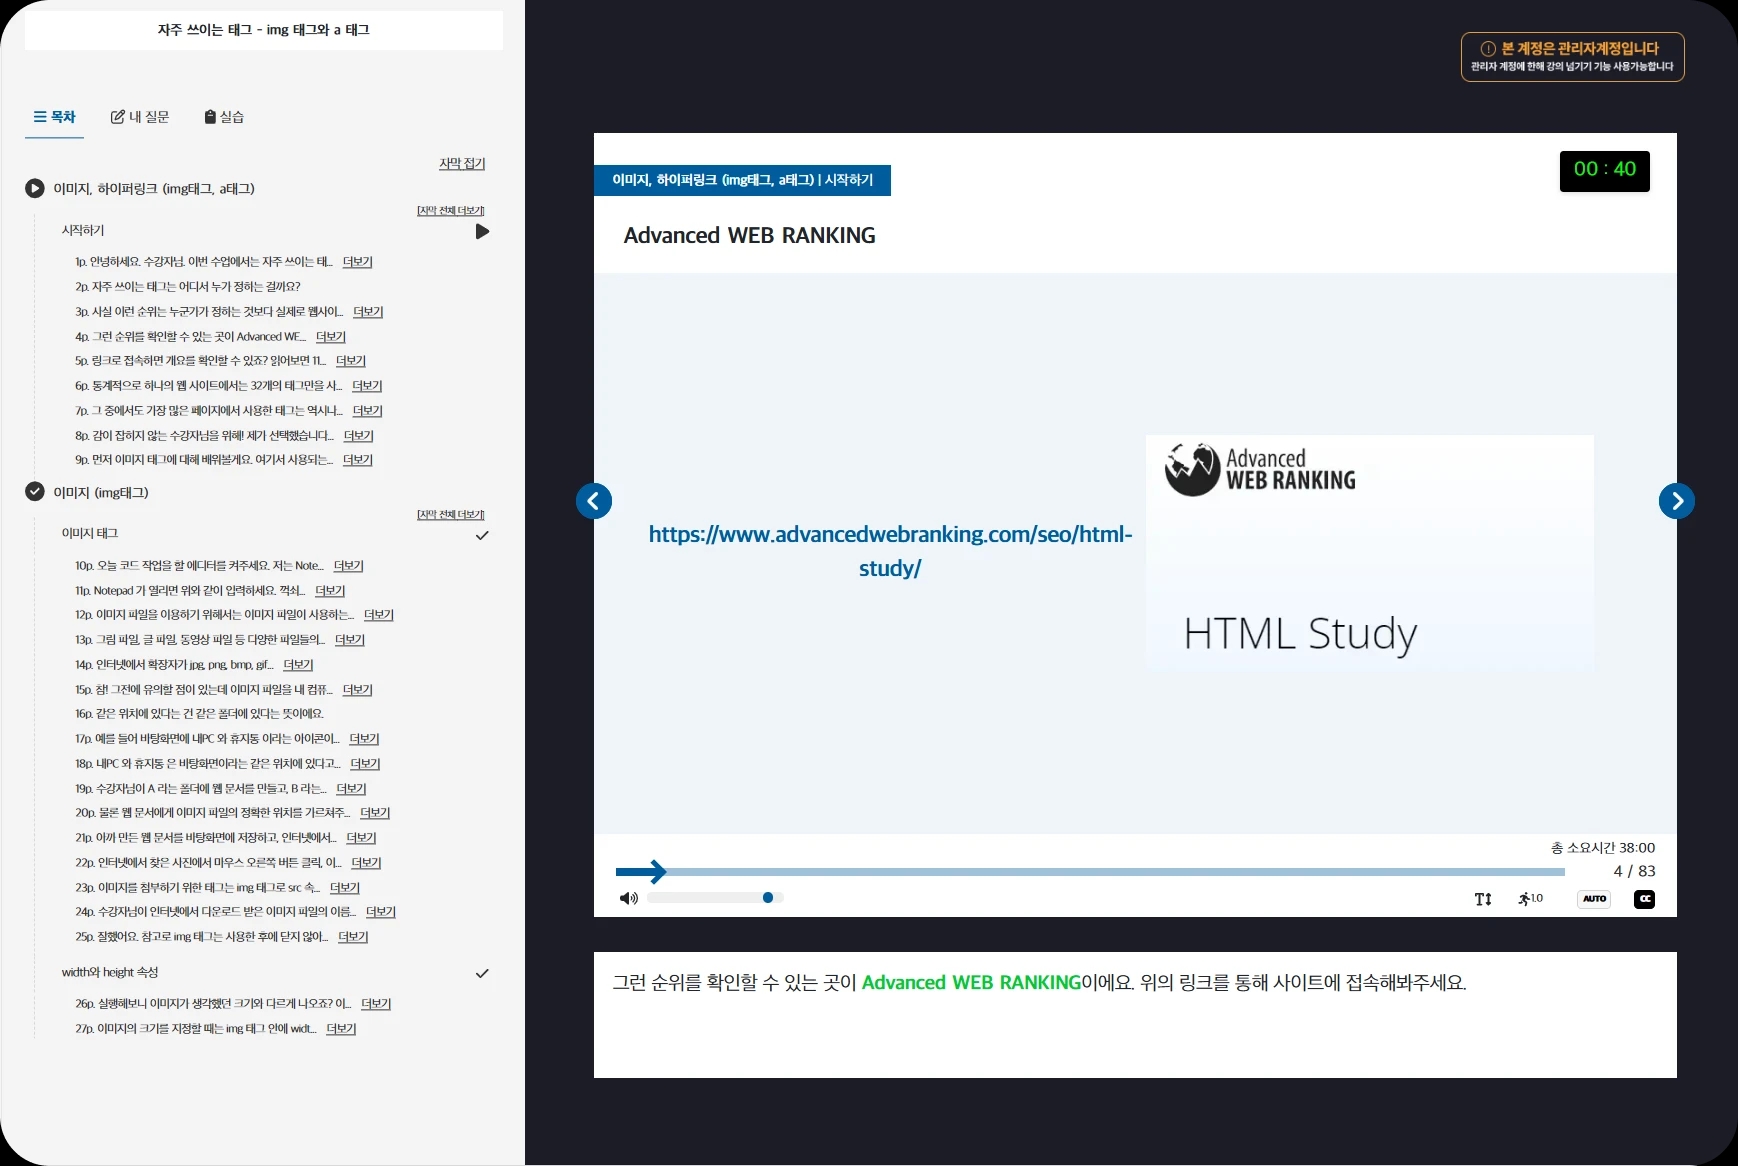Select the 이미지 태그 section title

click(90, 534)
